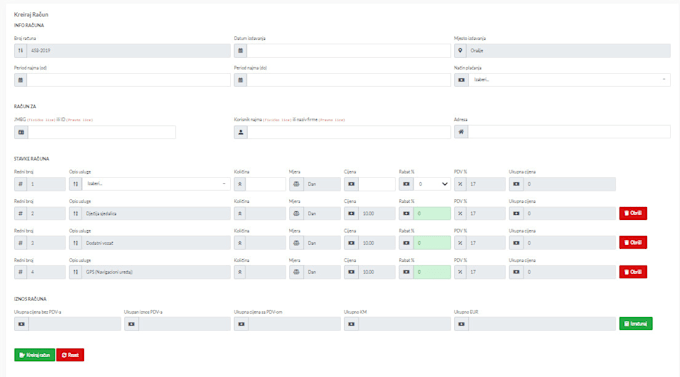Click the globe icon beside Mjera in row 1
The height and width of the screenshot is (377, 680).
tap(296, 184)
